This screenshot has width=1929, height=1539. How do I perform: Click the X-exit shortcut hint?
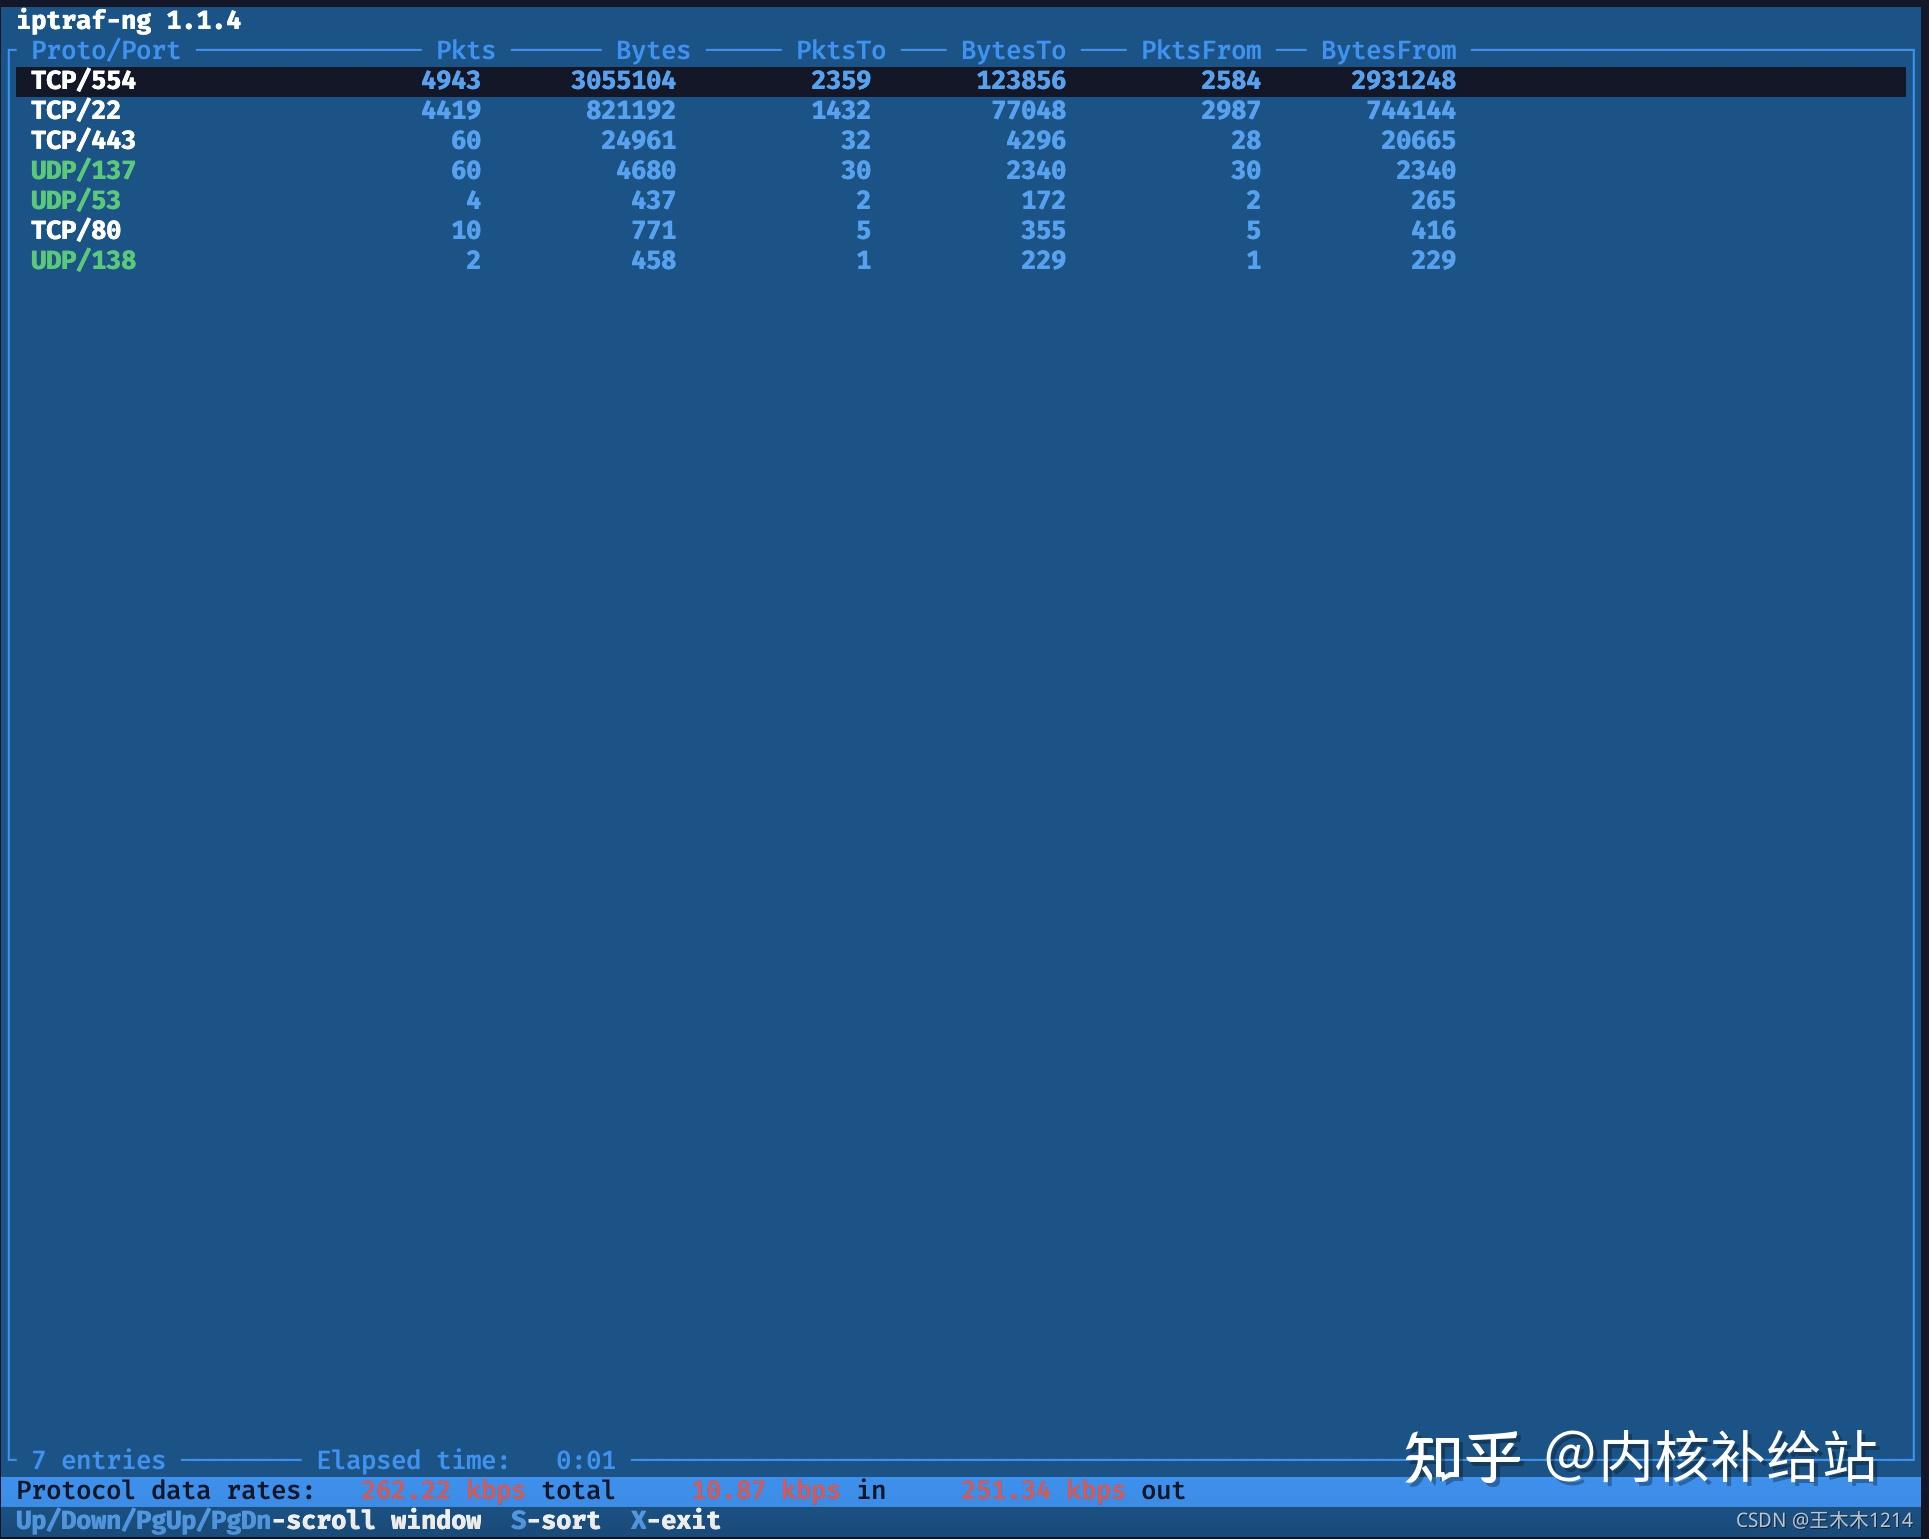point(676,1521)
